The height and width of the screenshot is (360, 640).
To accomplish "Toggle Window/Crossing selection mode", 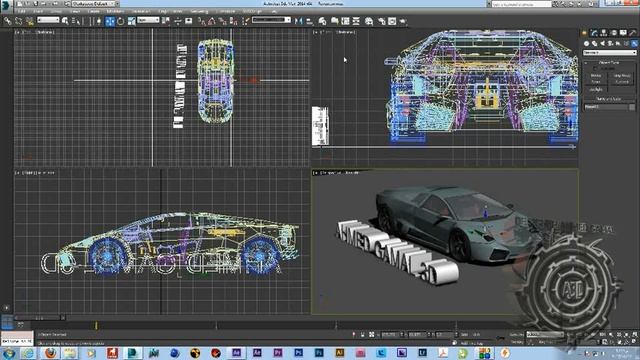I will coord(98,21).
